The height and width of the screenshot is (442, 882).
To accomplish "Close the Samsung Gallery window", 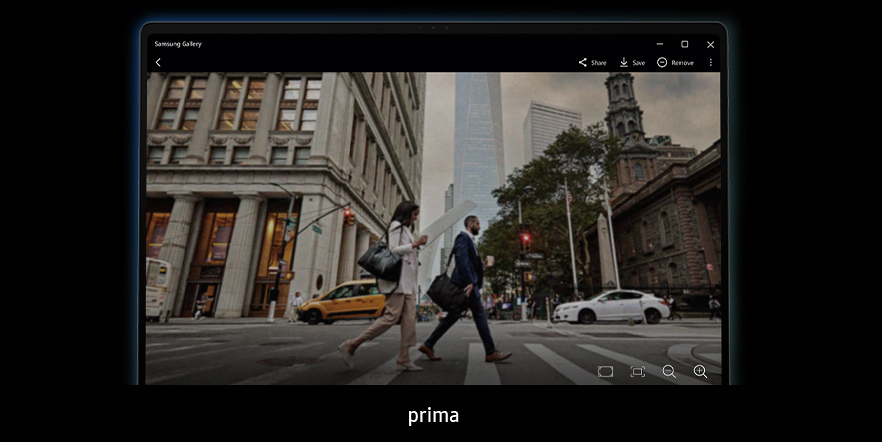I will (x=710, y=44).
